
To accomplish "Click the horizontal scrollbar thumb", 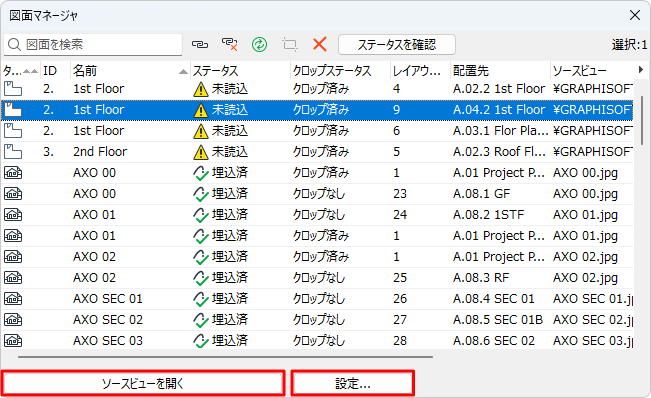I will [x=225, y=356].
